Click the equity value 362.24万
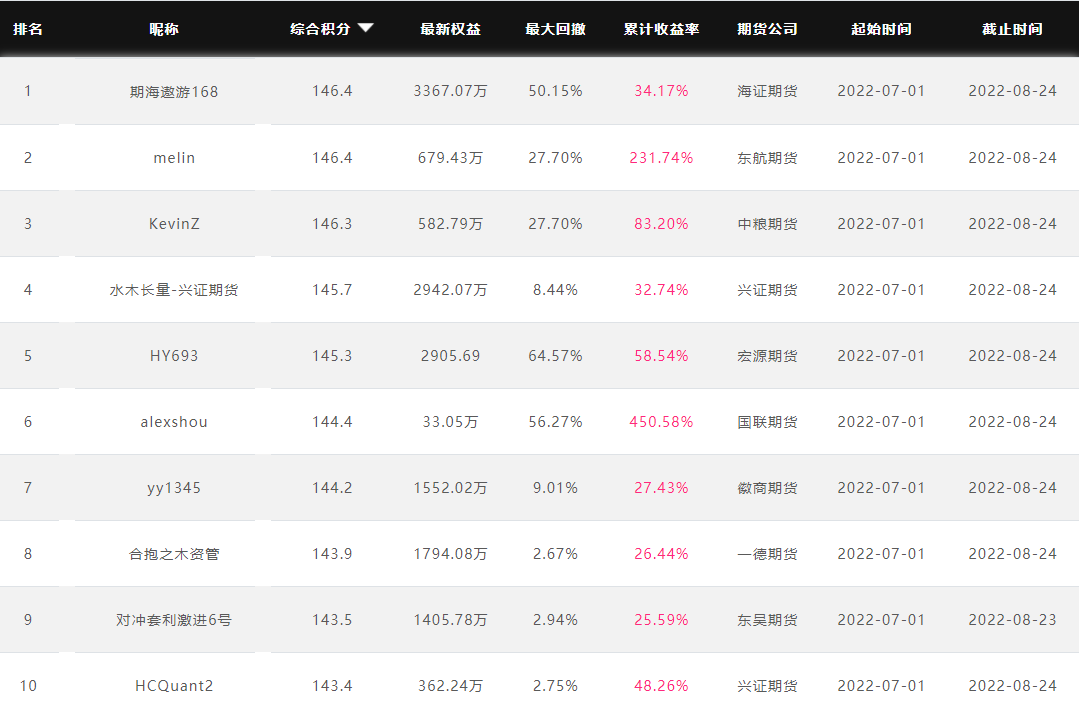Image resolution: width=1079 pixels, height=718 pixels. (x=451, y=686)
